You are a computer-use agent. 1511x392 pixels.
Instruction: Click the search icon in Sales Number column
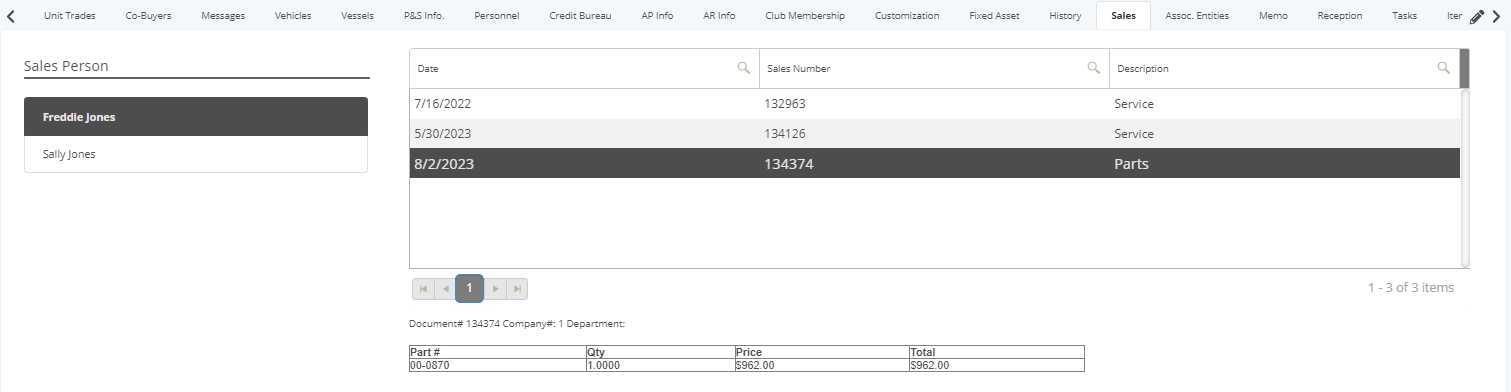pyautogui.click(x=1093, y=68)
